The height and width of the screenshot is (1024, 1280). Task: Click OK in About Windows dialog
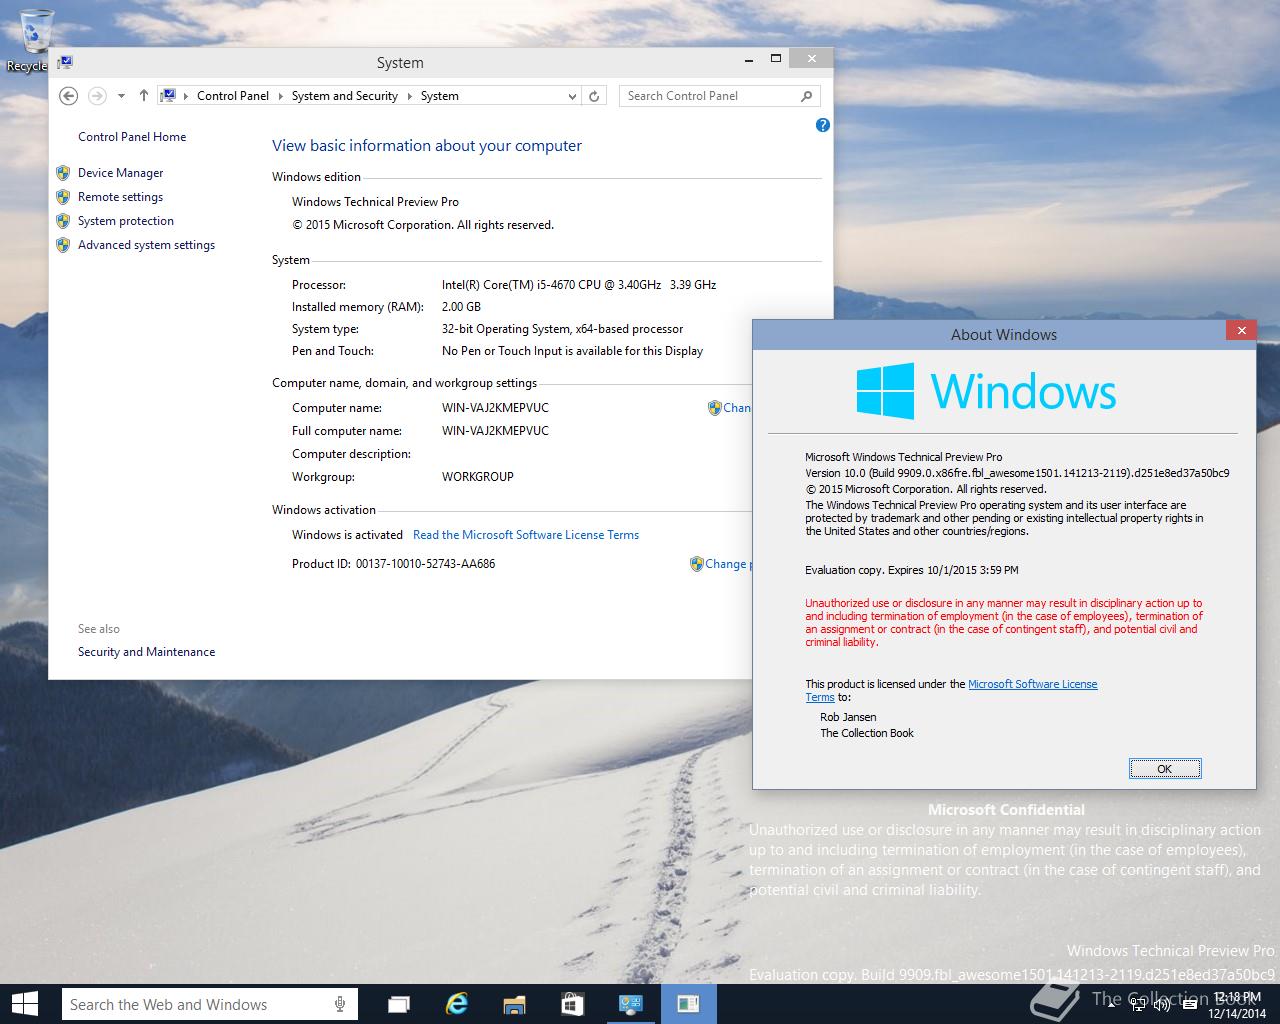click(x=1165, y=769)
